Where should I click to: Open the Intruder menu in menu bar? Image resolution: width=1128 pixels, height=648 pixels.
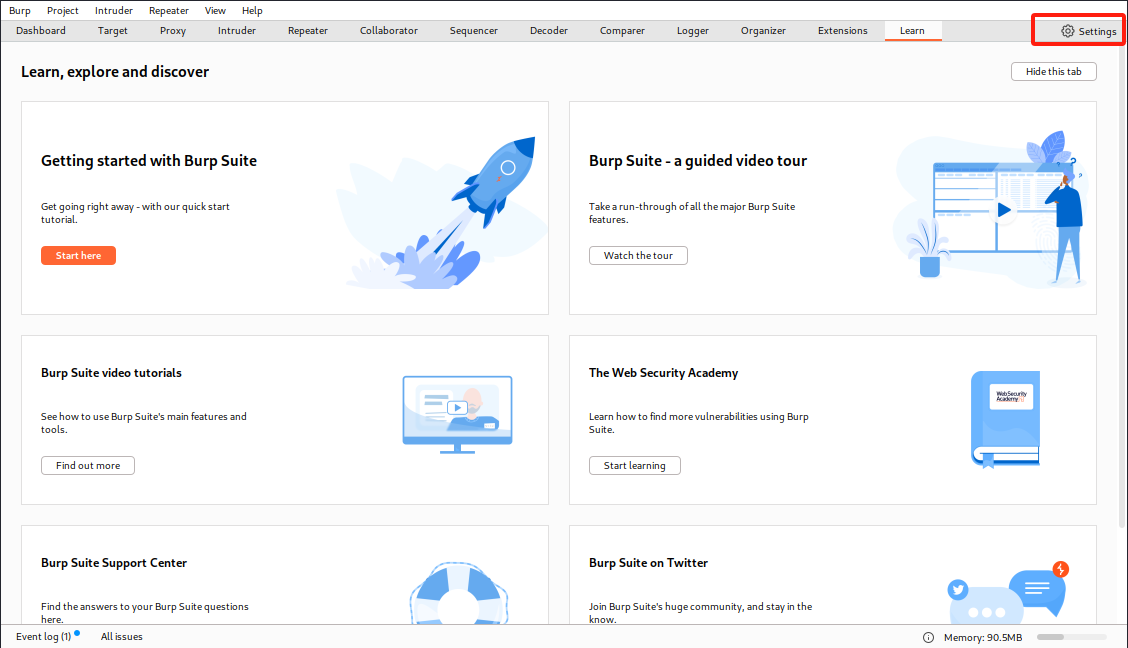tap(114, 11)
